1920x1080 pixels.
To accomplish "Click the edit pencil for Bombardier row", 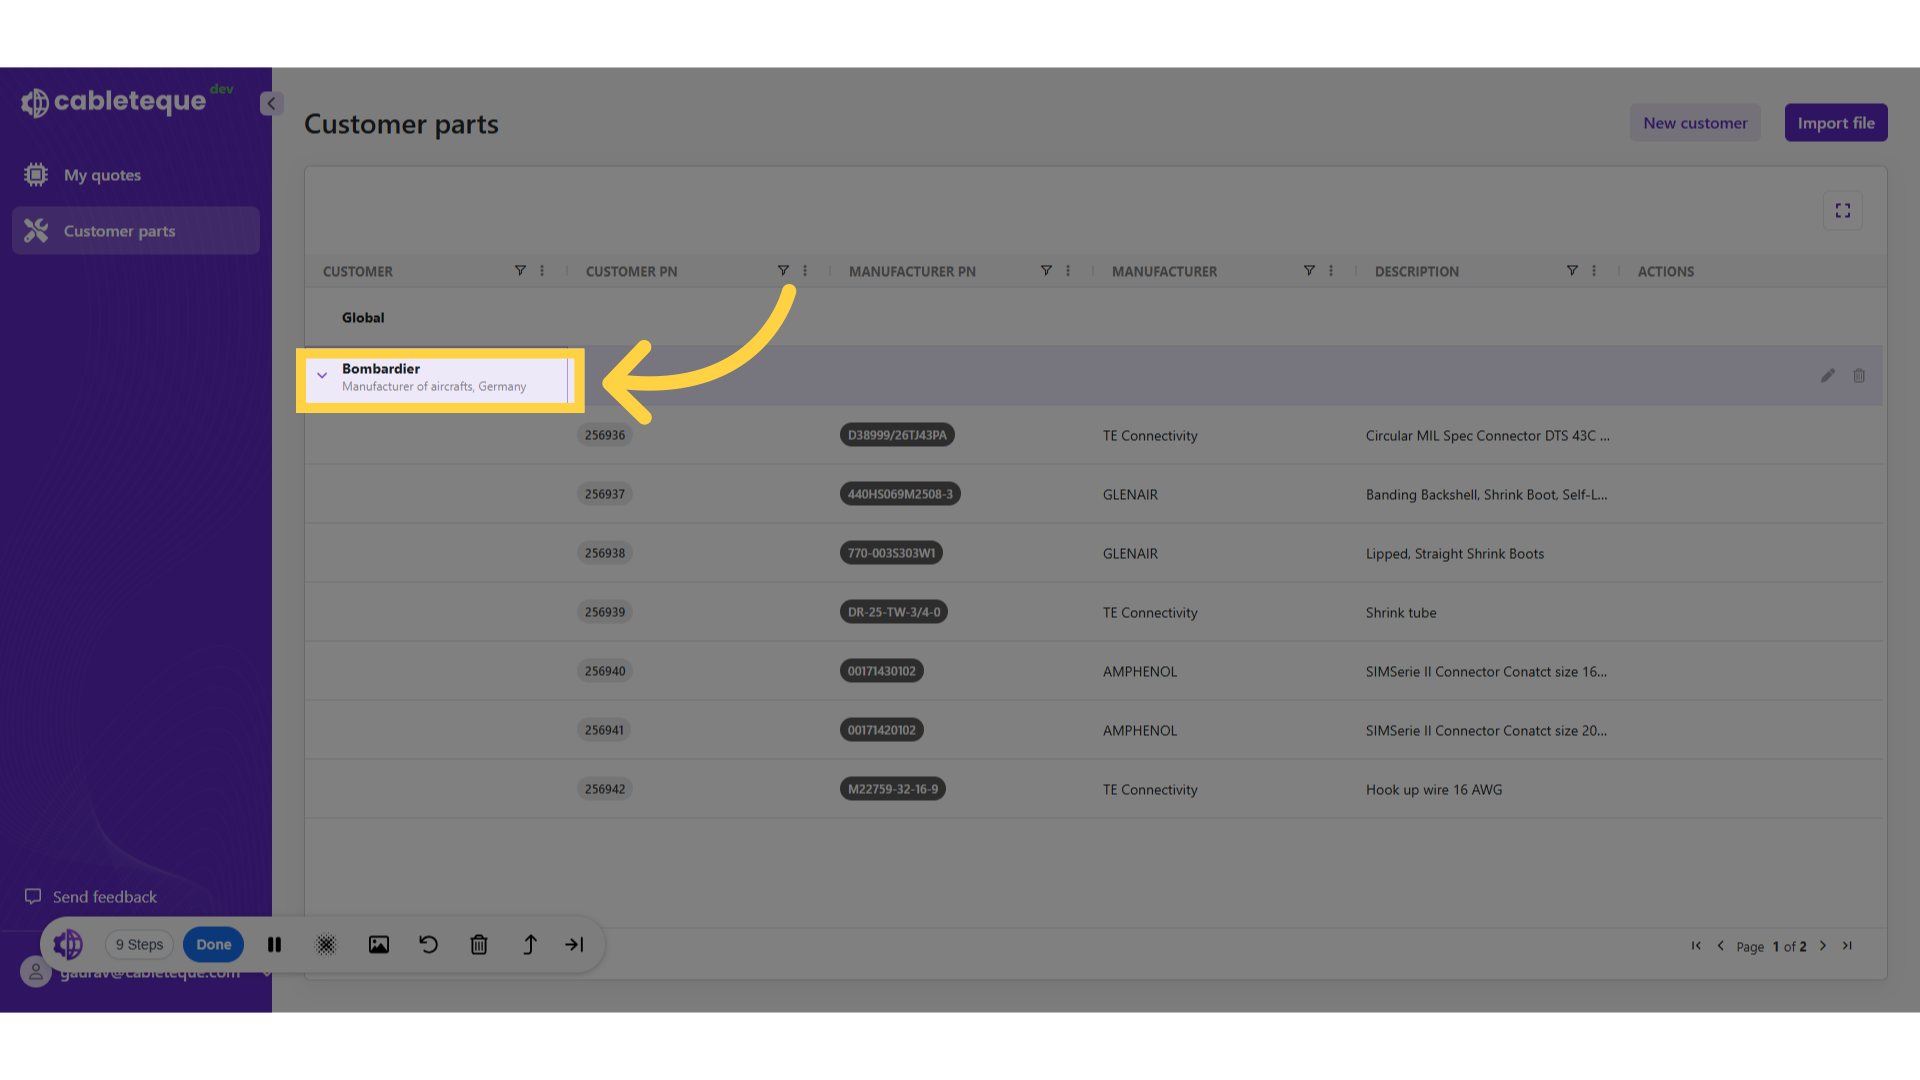I will [x=1827, y=376].
